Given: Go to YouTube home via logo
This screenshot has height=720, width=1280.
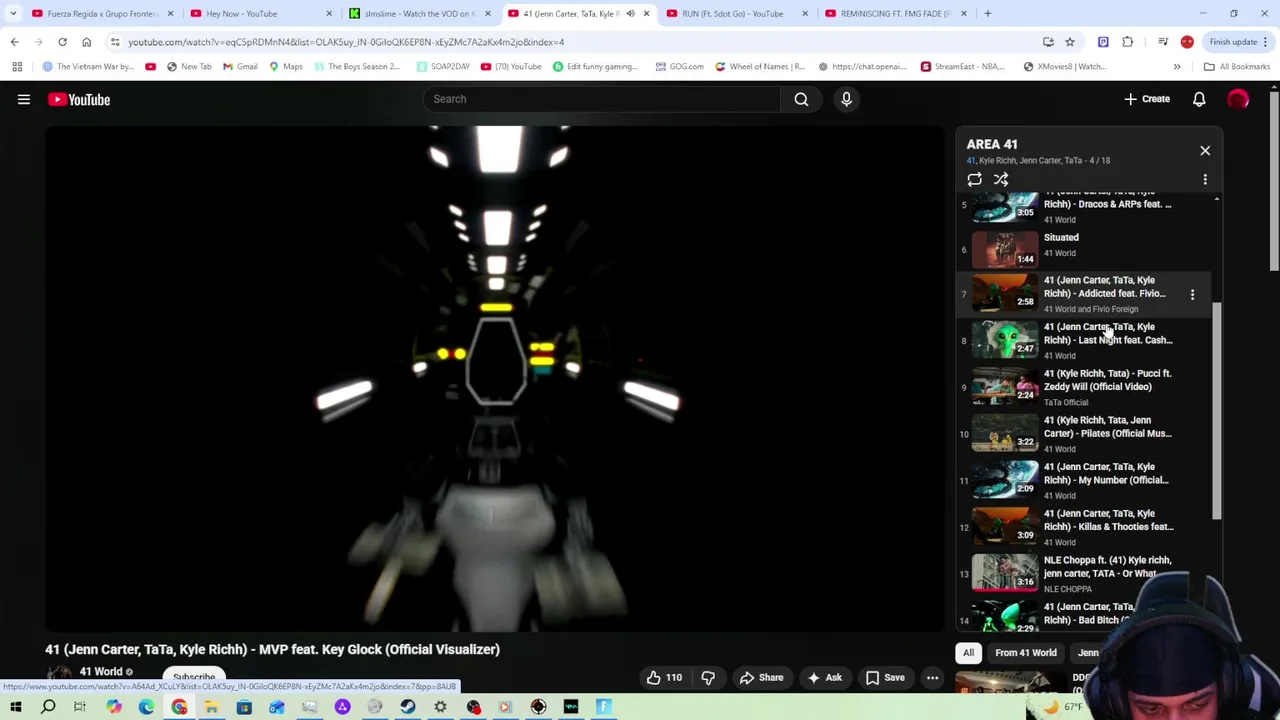Looking at the screenshot, I should coord(78,99).
